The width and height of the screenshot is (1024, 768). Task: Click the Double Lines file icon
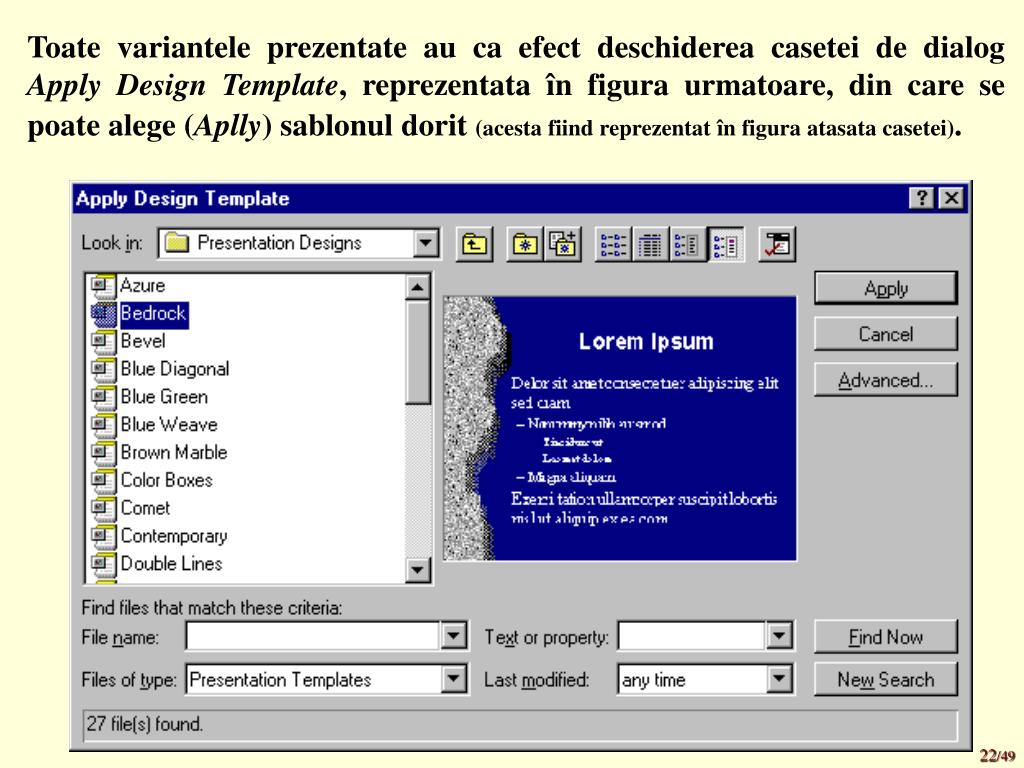[103, 564]
